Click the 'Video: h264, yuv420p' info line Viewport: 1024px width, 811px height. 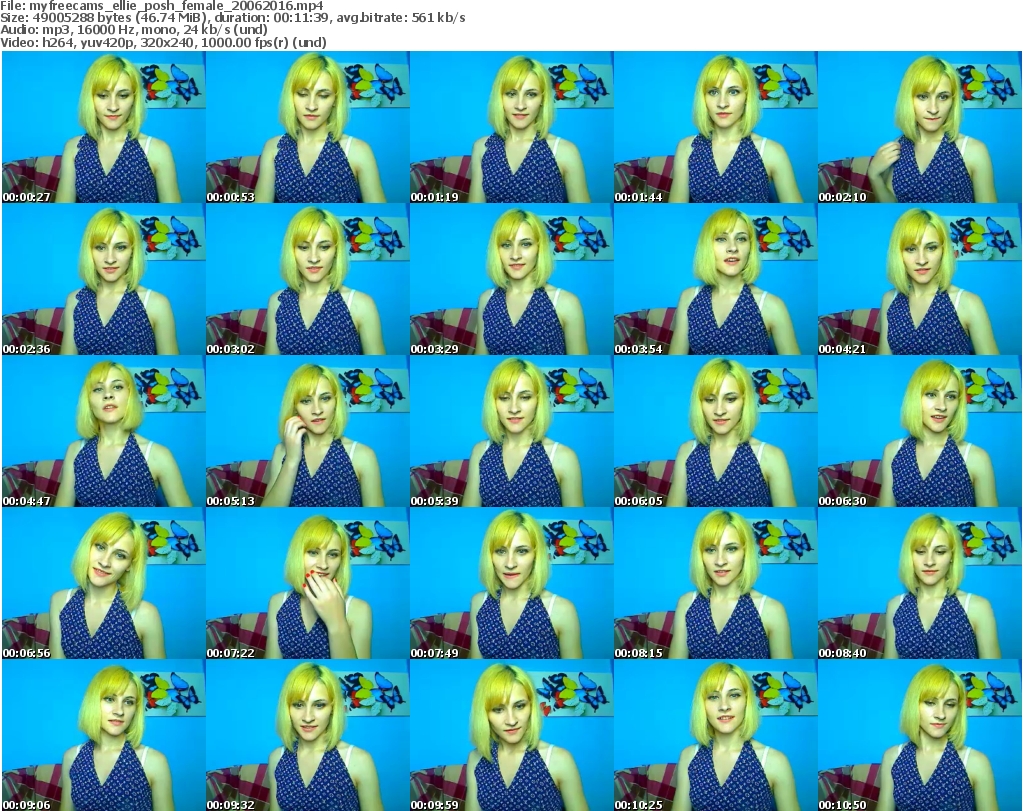tap(163, 42)
